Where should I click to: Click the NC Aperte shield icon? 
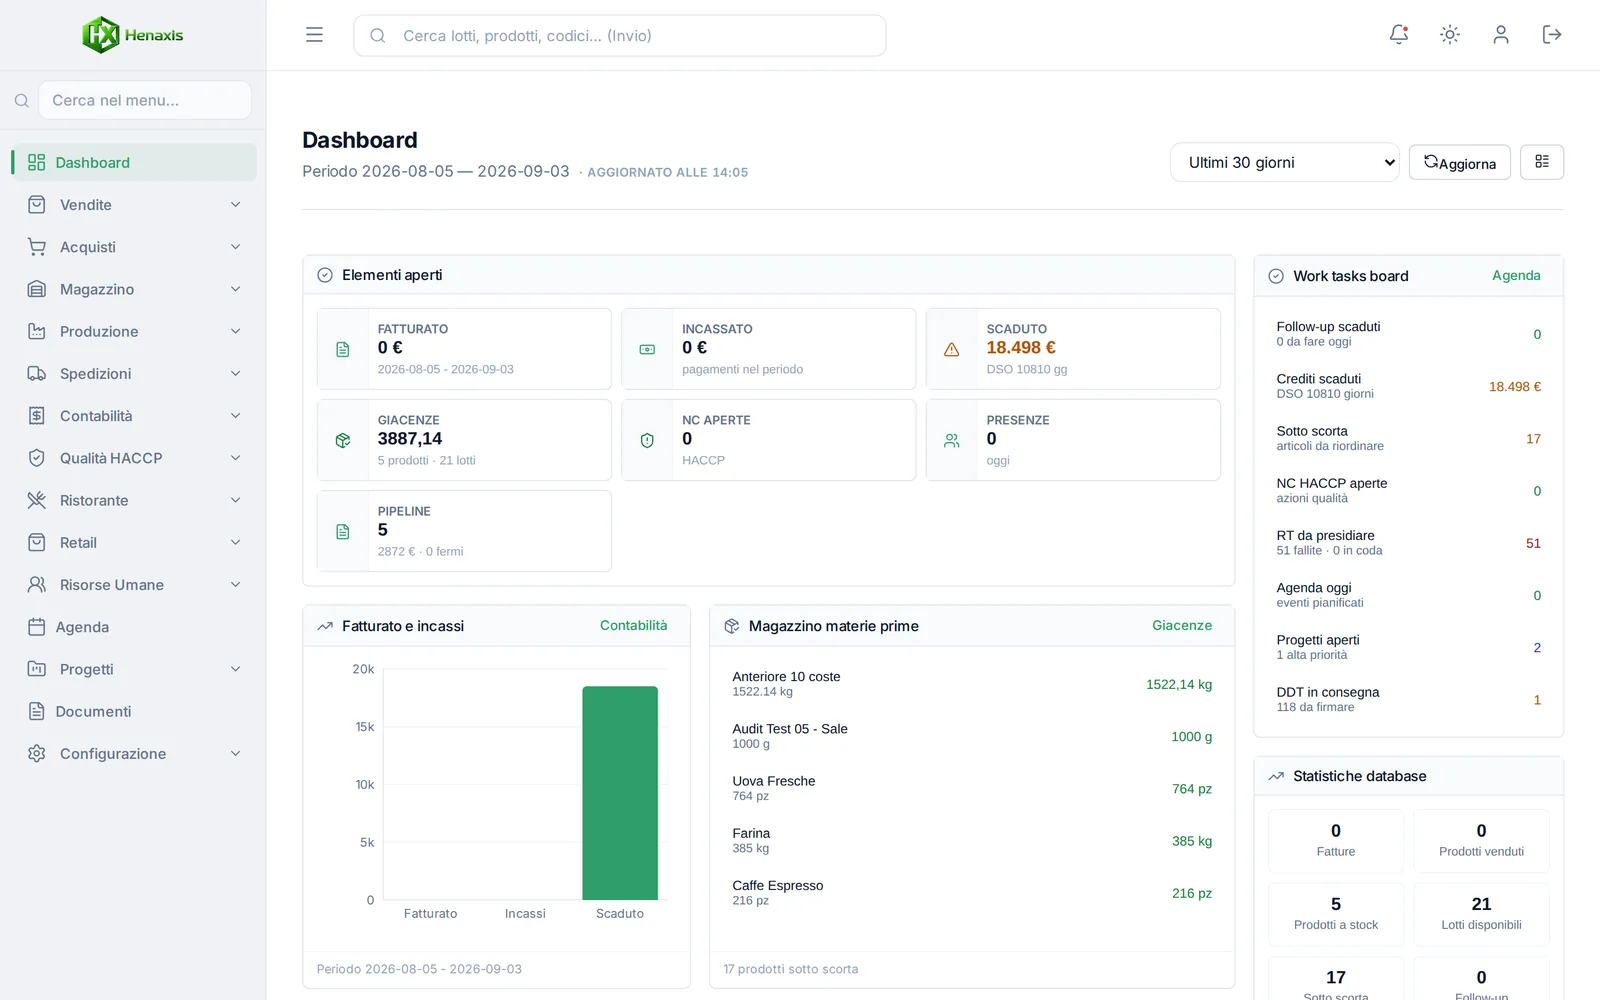(647, 440)
